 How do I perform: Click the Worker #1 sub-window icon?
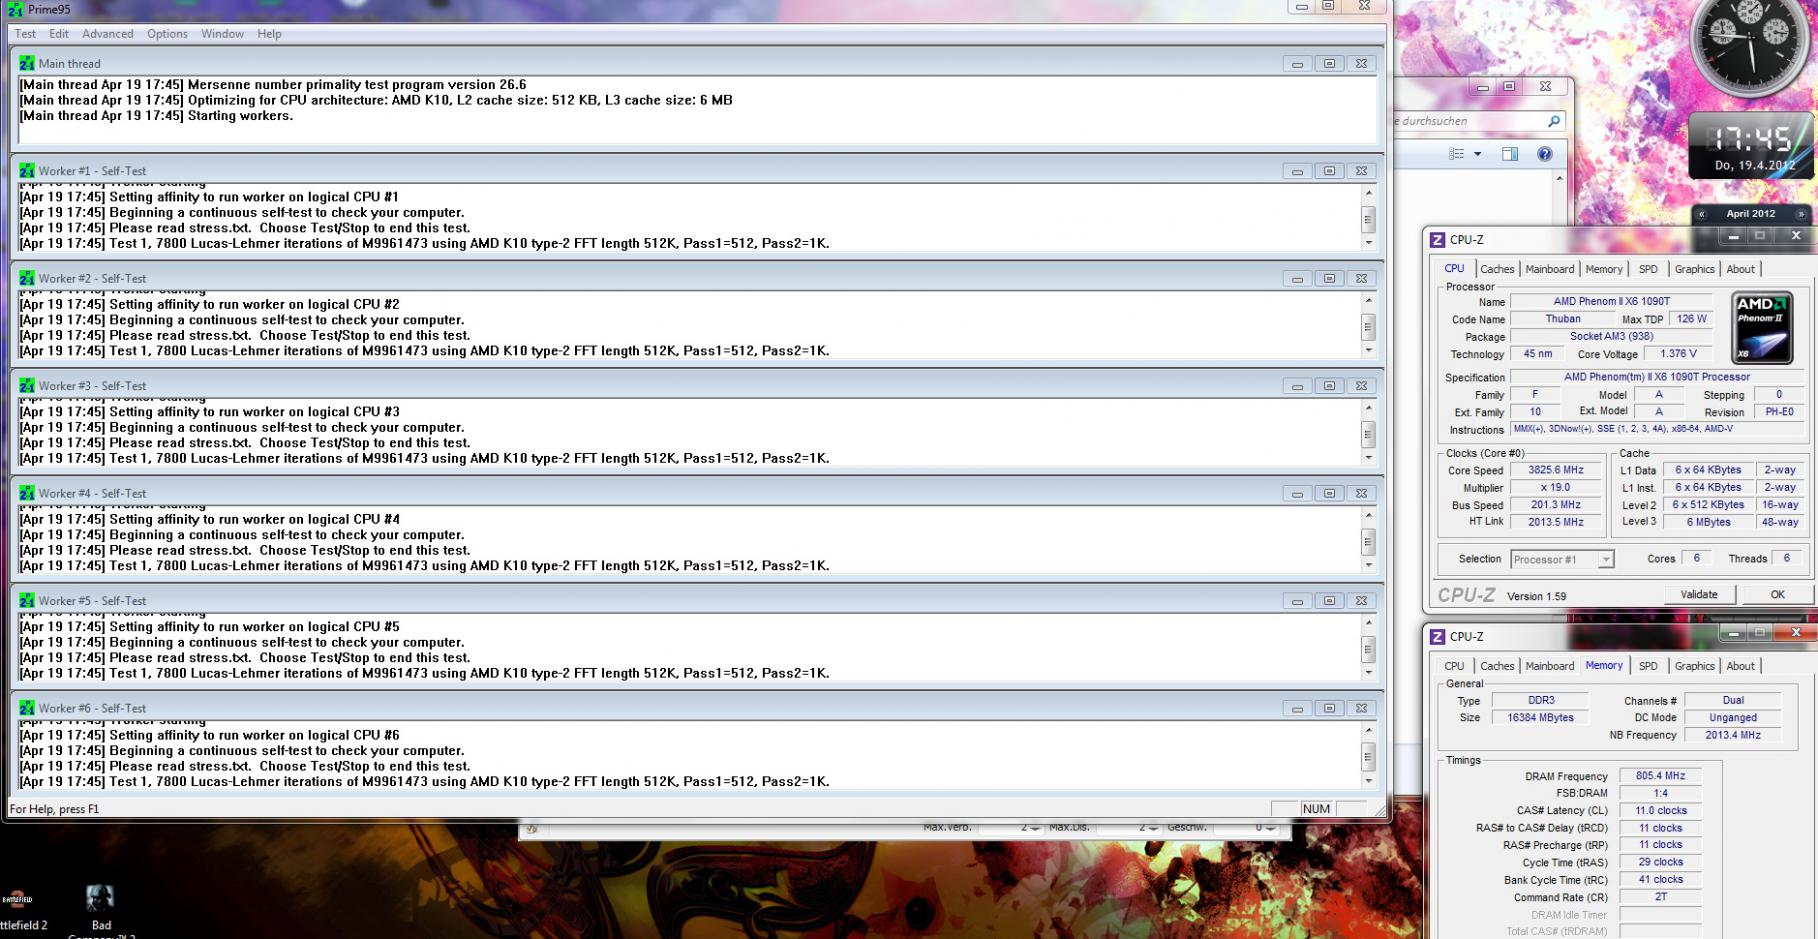click(27, 171)
